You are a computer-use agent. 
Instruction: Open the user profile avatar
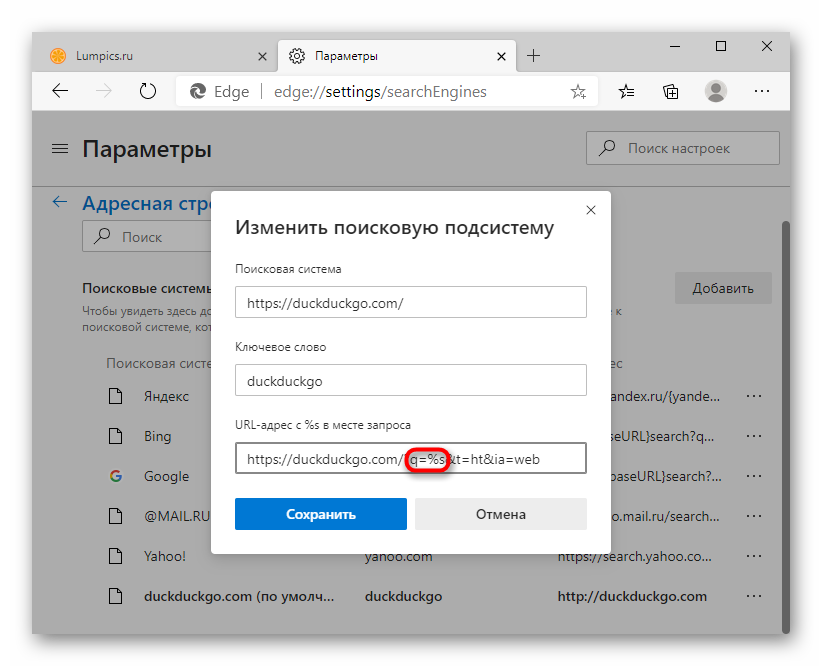coord(716,91)
